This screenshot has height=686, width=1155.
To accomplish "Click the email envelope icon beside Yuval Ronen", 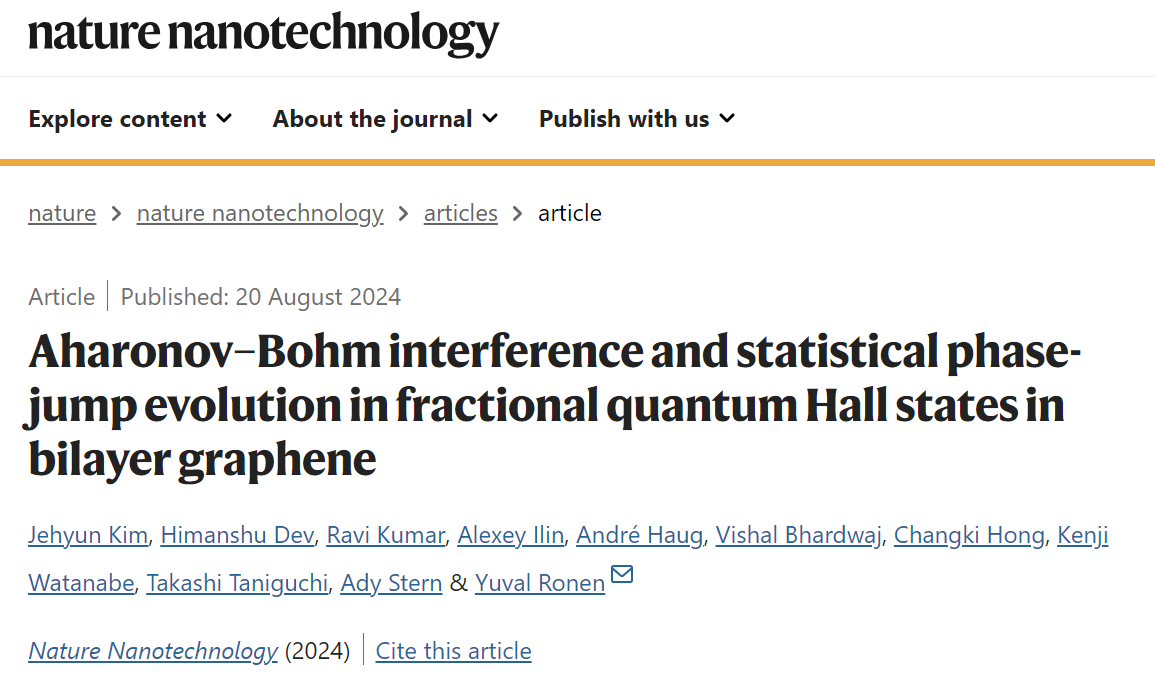I will [622, 573].
